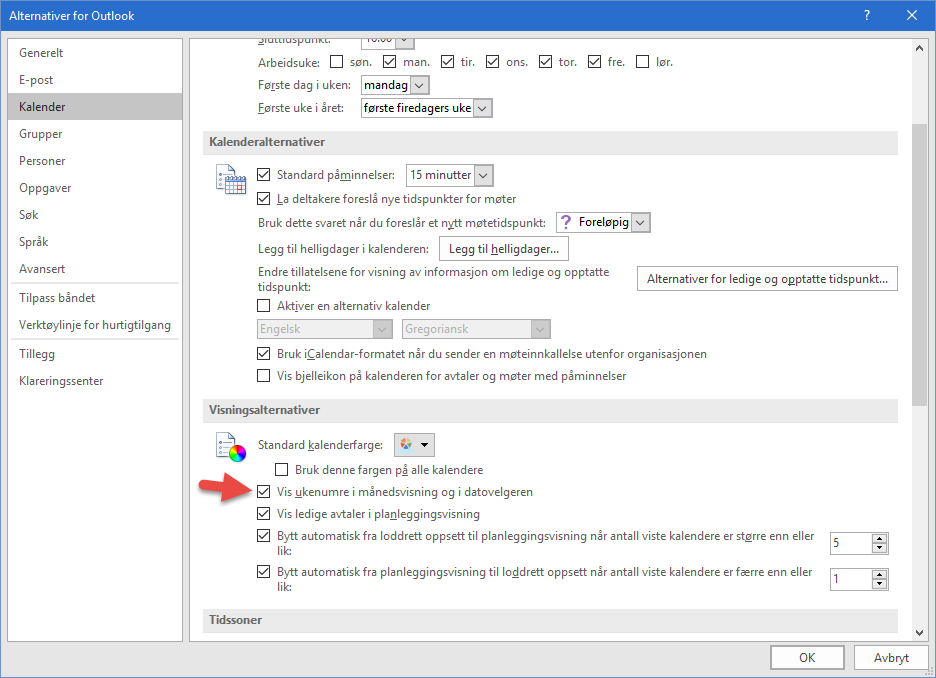The height and width of the screenshot is (678, 936).
Task: Open the Tillegg category
Action: point(95,354)
